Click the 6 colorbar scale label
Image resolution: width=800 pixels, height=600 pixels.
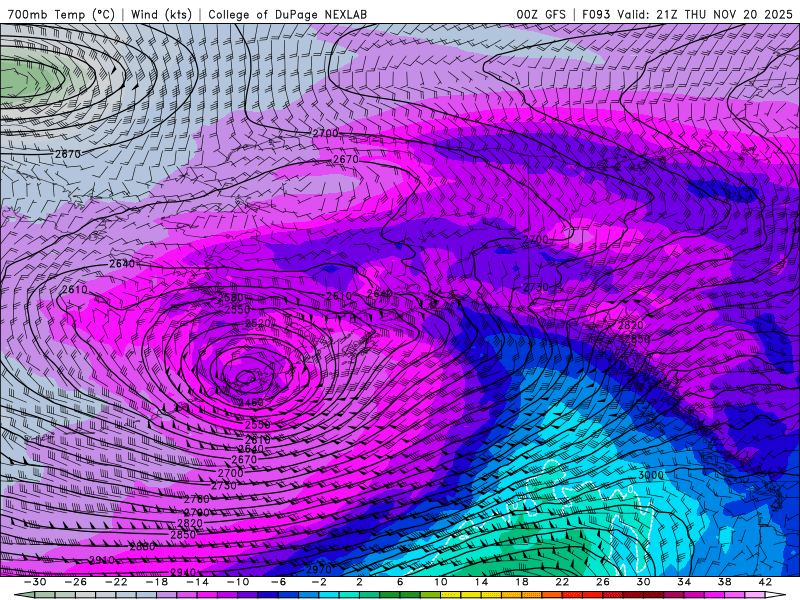pos(400,582)
